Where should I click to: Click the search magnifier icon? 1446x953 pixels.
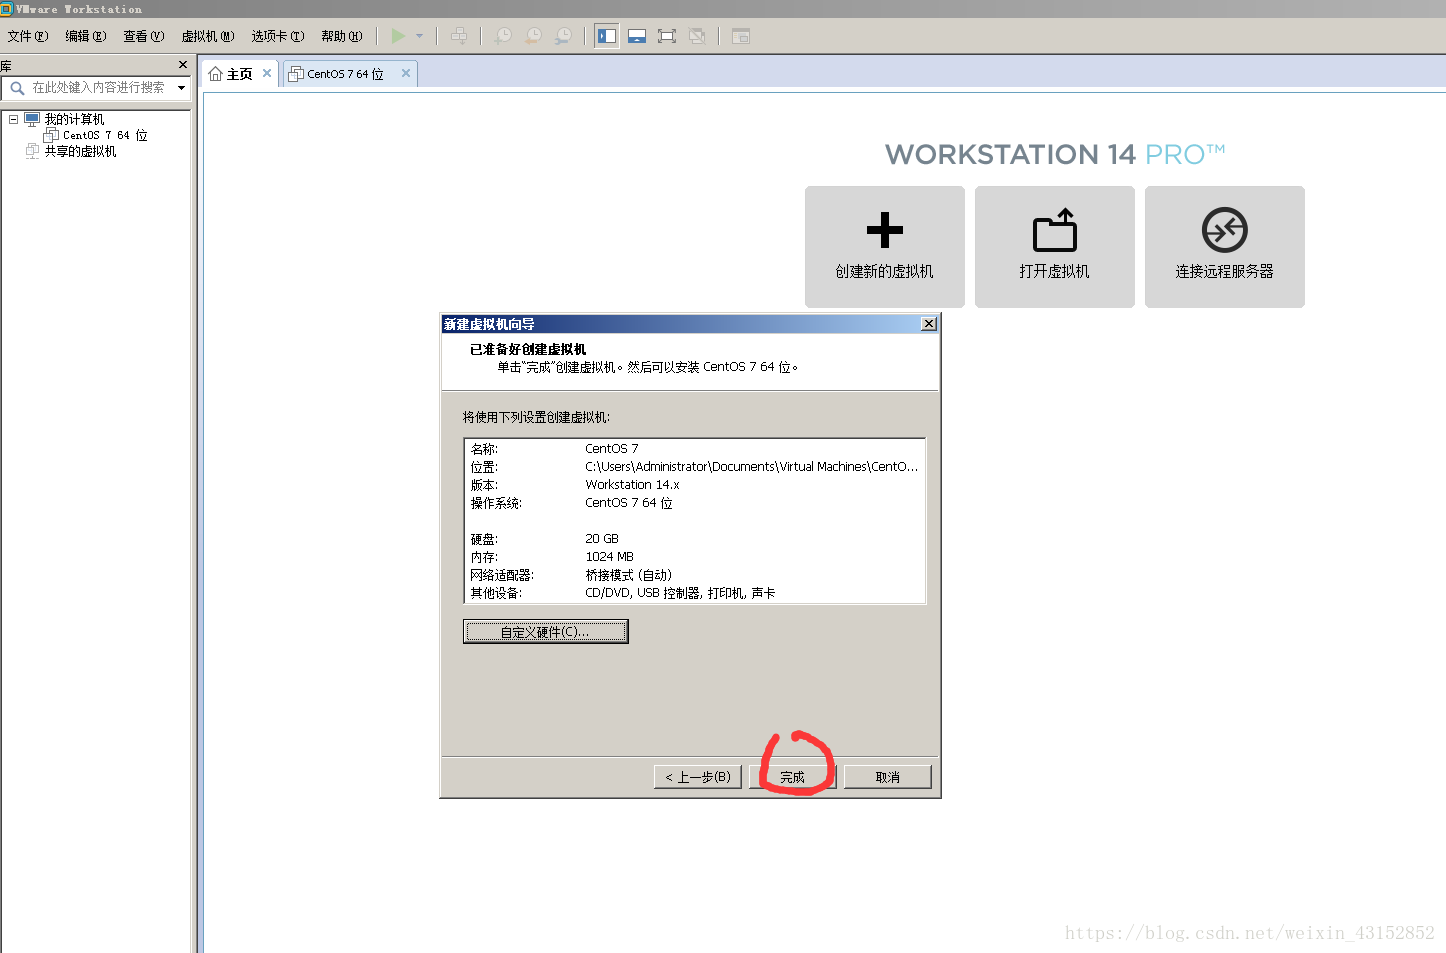17,88
